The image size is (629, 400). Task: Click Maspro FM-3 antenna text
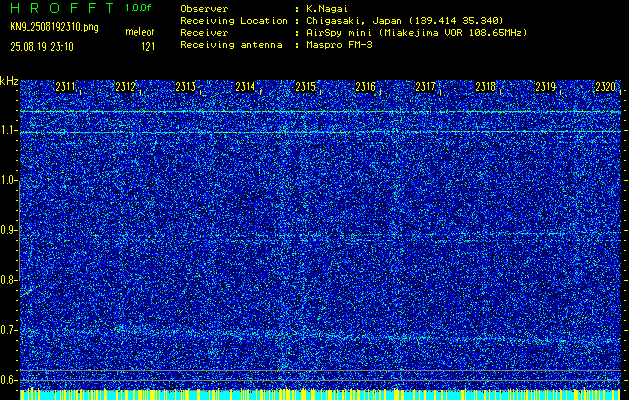pyautogui.click(x=339, y=45)
